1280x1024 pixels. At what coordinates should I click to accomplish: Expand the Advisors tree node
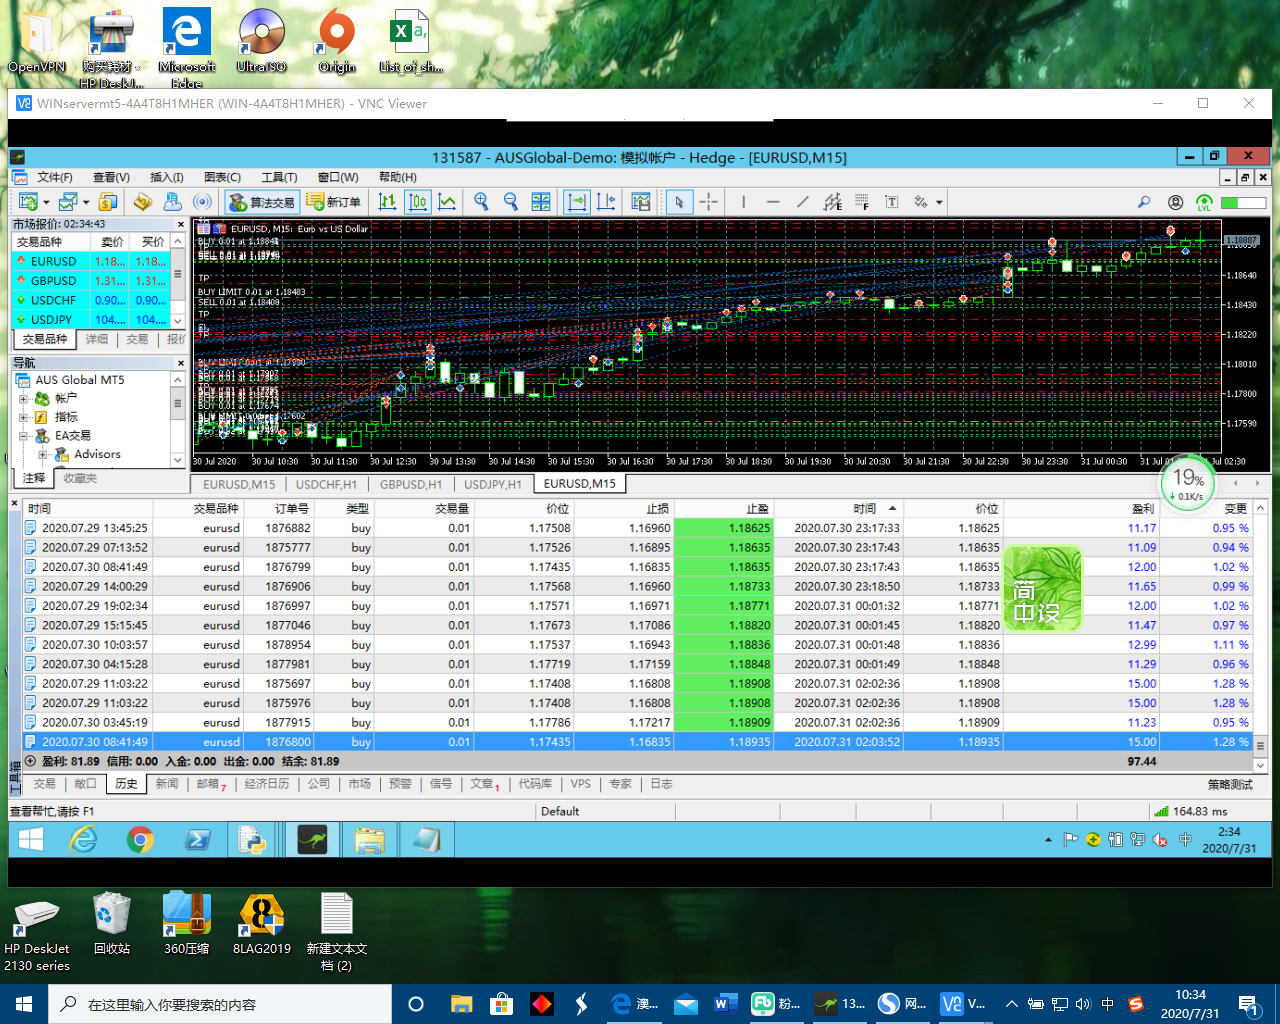pyautogui.click(x=42, y=455)
